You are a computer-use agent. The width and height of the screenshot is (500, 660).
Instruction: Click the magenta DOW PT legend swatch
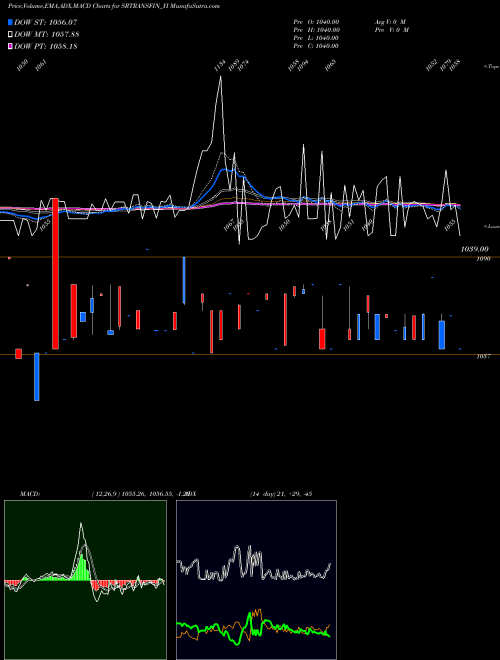pos(10,46)
